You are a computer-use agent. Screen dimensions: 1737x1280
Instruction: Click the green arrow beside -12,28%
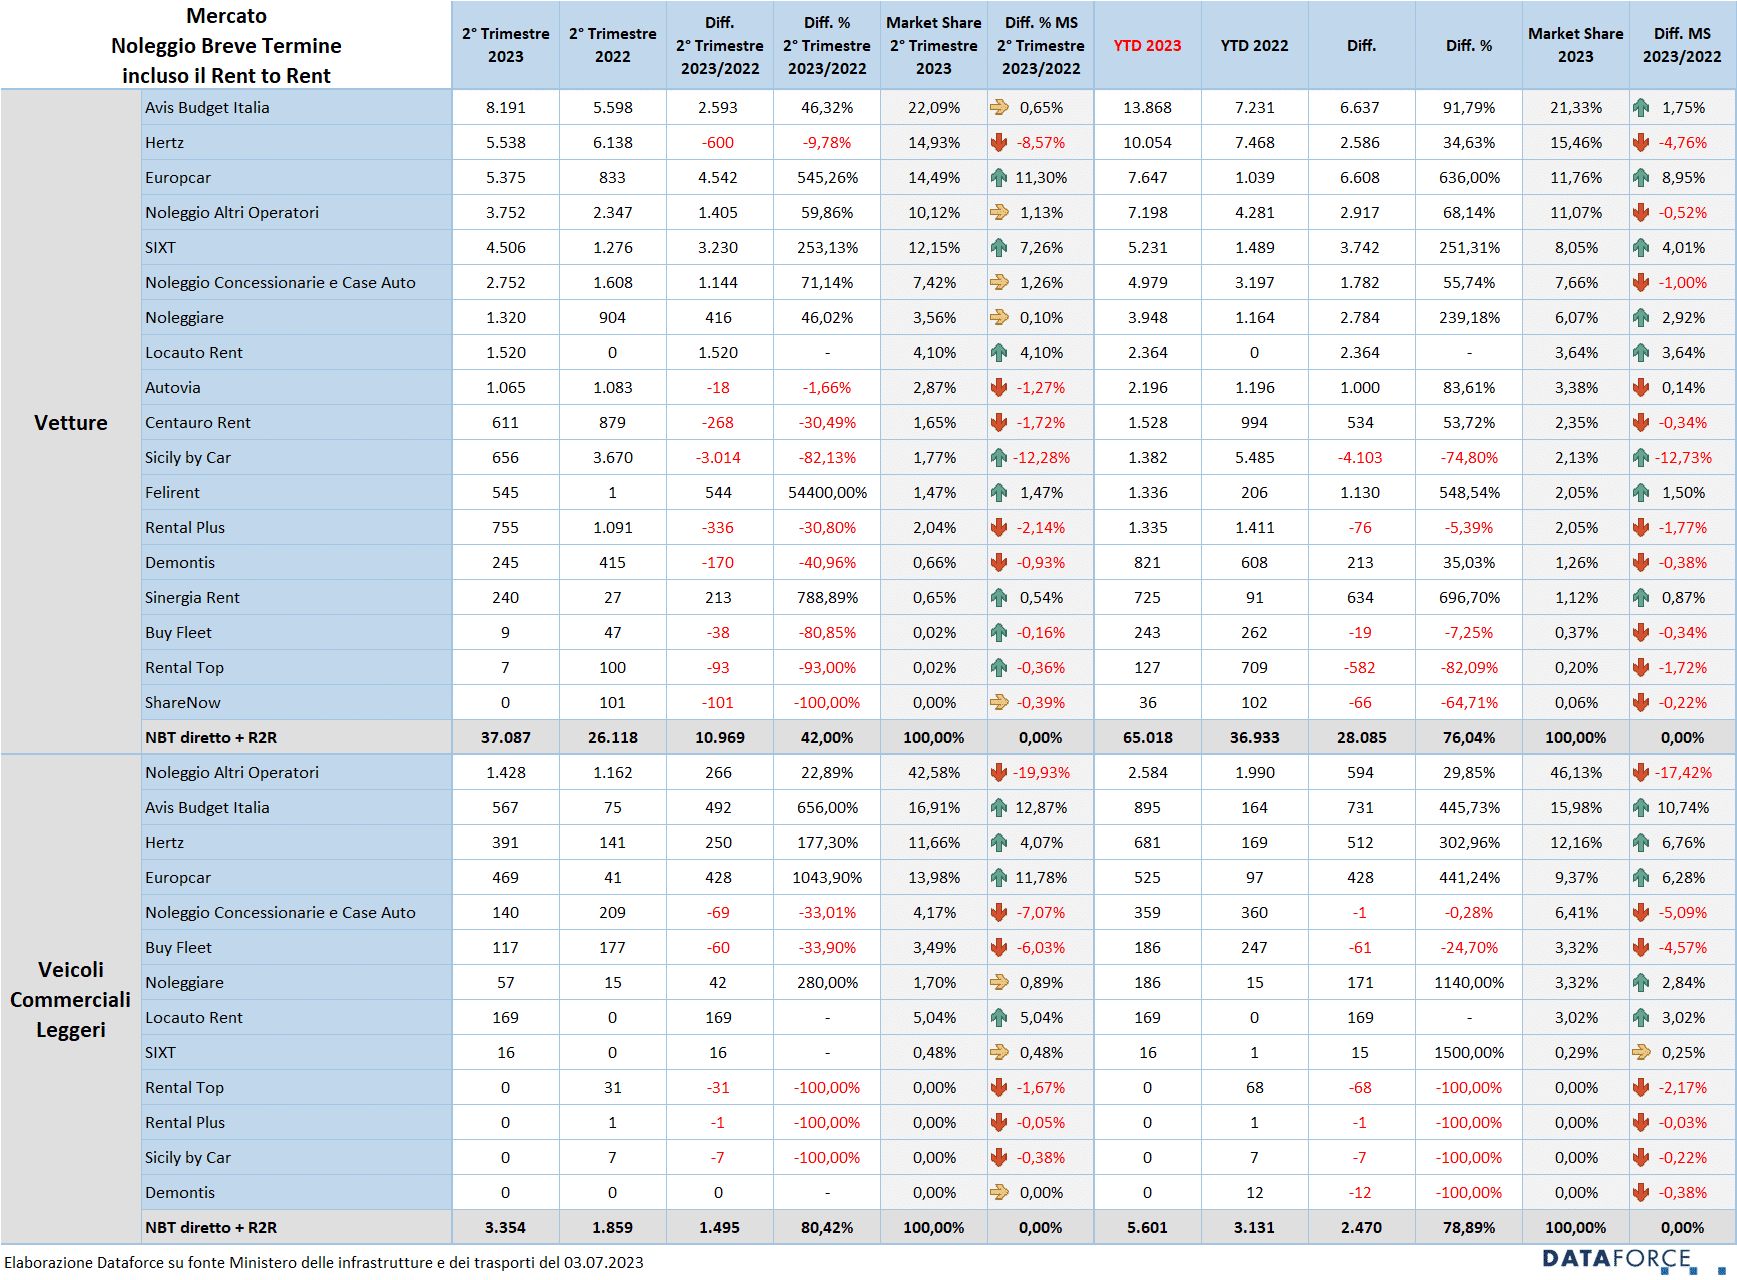999,457
